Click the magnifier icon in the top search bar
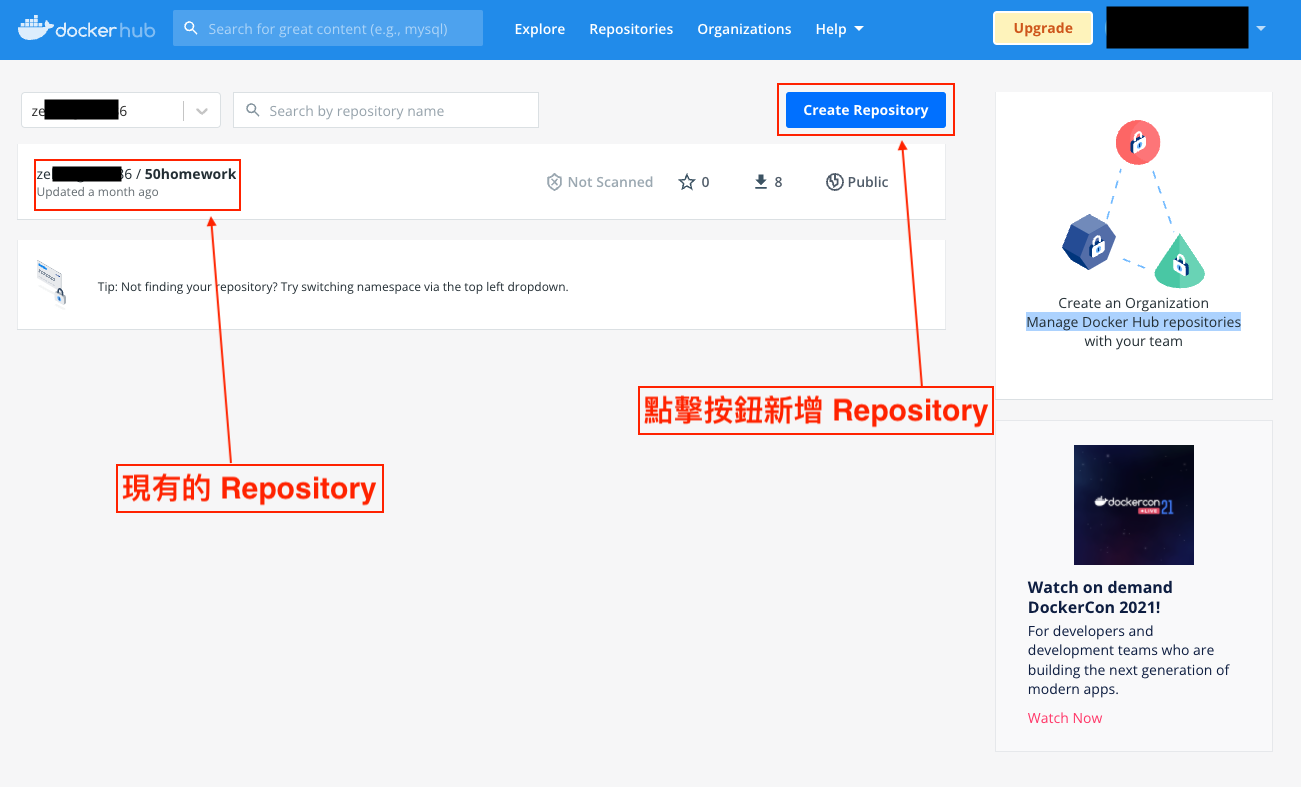This screenshot has height=787, width=1301. (191, 28)
